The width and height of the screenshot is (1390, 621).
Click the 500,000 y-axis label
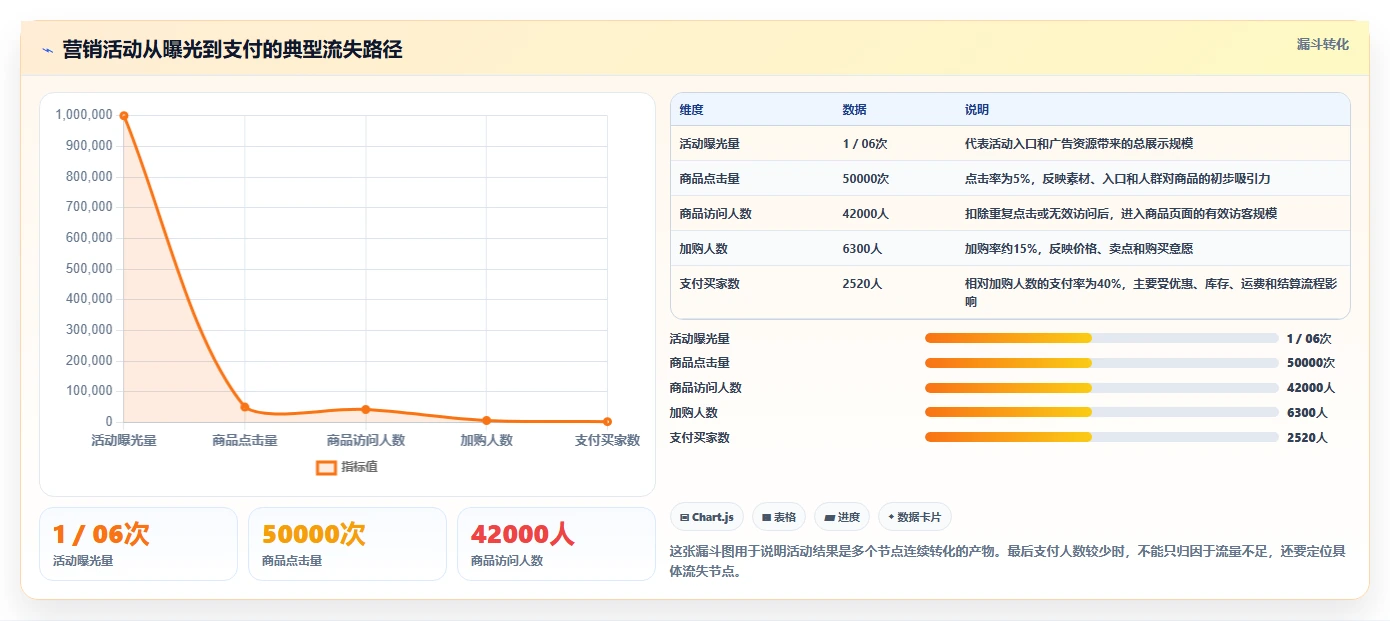pyautogui.click(x=88, y=269)
